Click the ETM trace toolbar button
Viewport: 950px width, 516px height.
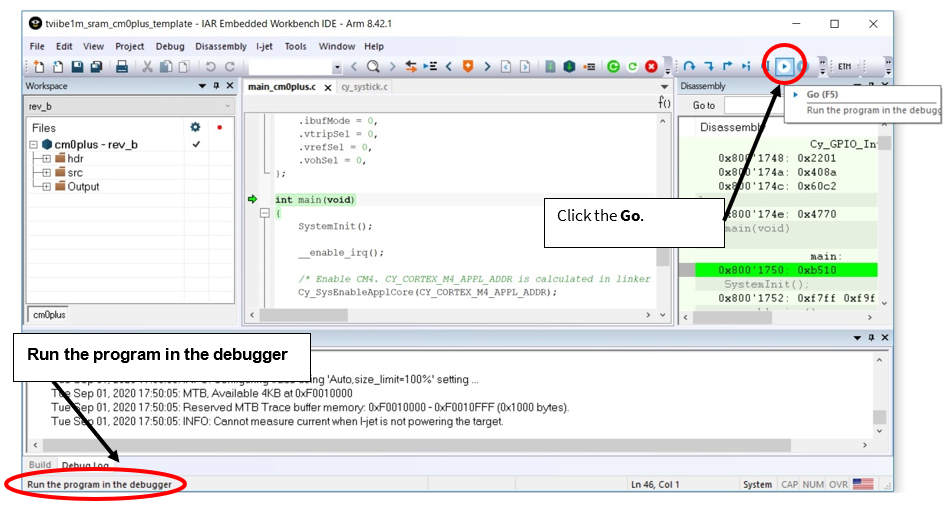(x=845, y=66)
